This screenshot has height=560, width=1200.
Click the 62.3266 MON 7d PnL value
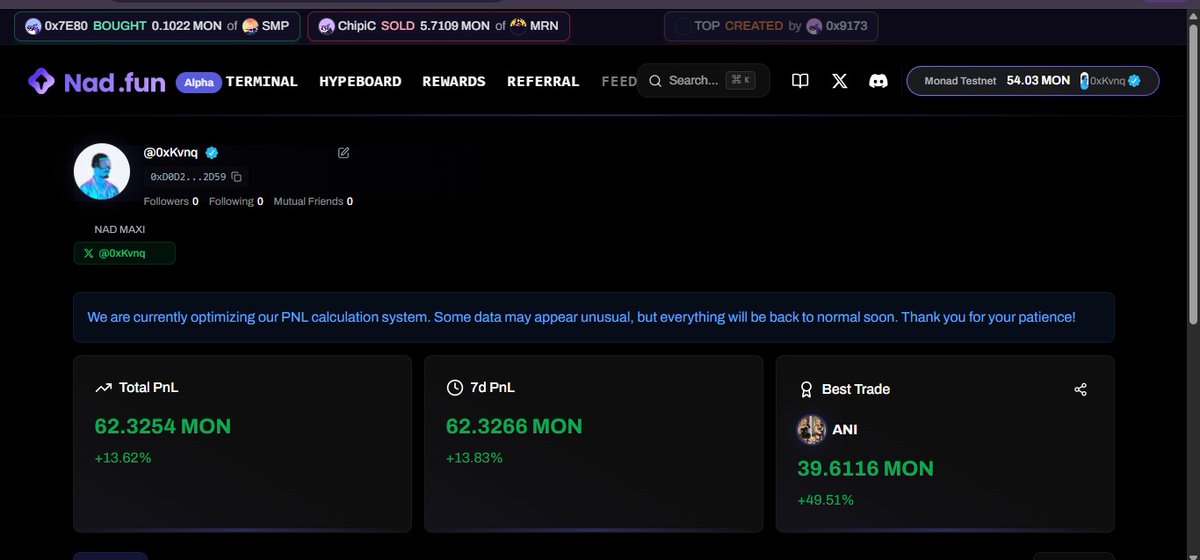(x=514, y=426)
